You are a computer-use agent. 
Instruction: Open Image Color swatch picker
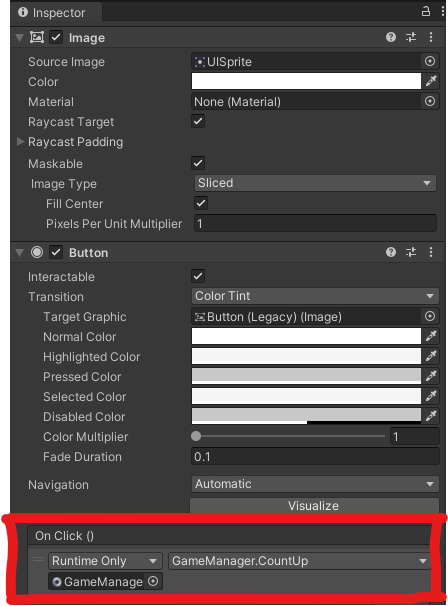tap(306, 81)
